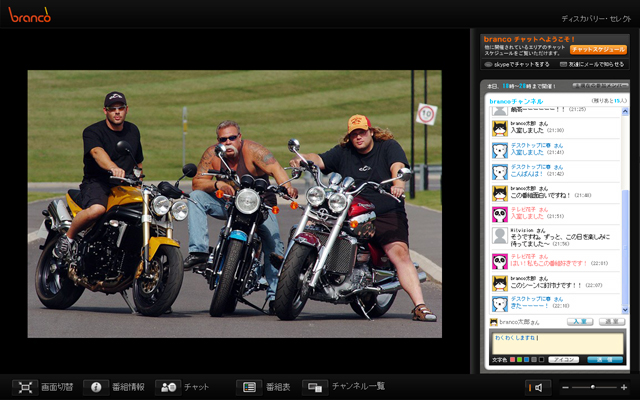Toggle the チャット chat panel icon
Image resolution: width=640 pixels, height=400 pixels.
point(168,386)
